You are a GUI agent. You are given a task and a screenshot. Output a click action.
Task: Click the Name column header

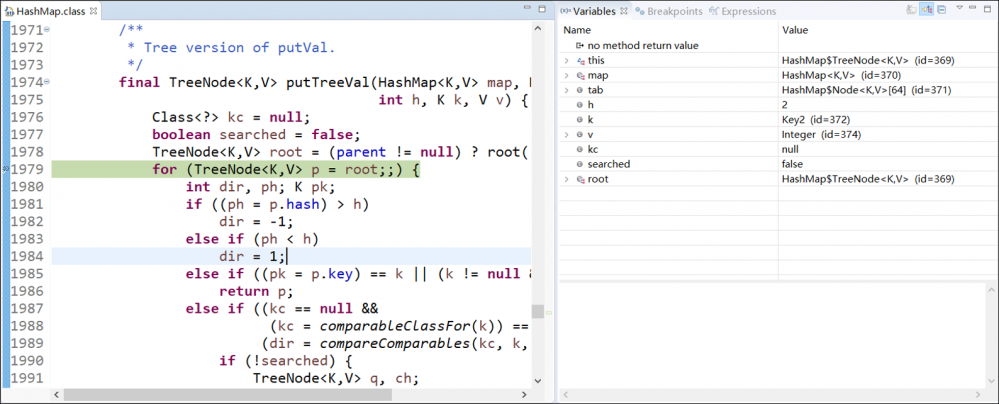(x=668, y=30)
